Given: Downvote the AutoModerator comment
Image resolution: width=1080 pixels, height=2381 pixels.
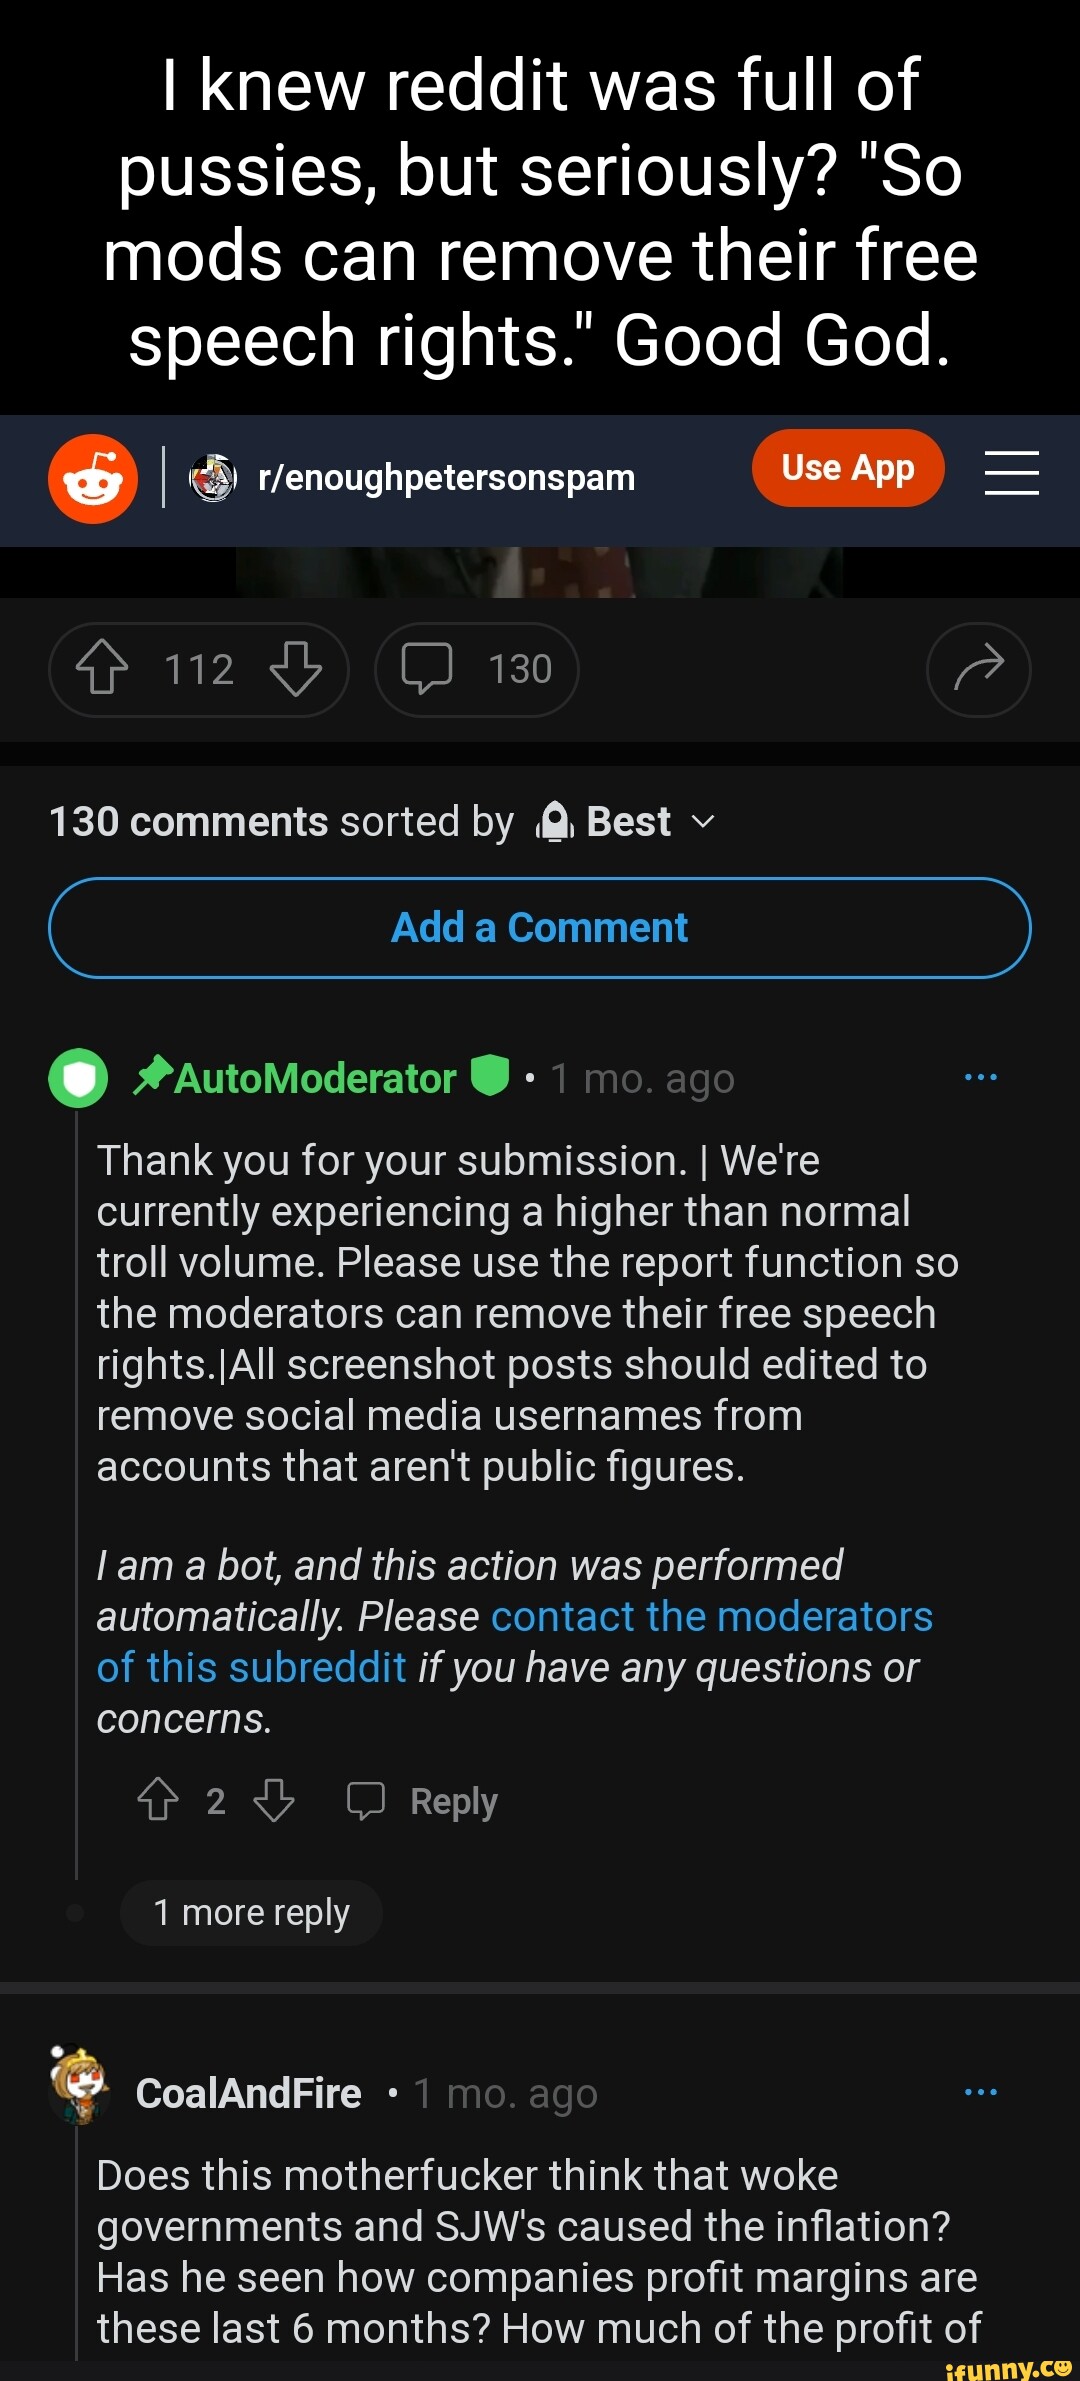Looking at the screenshot, I should point(274,1800).
